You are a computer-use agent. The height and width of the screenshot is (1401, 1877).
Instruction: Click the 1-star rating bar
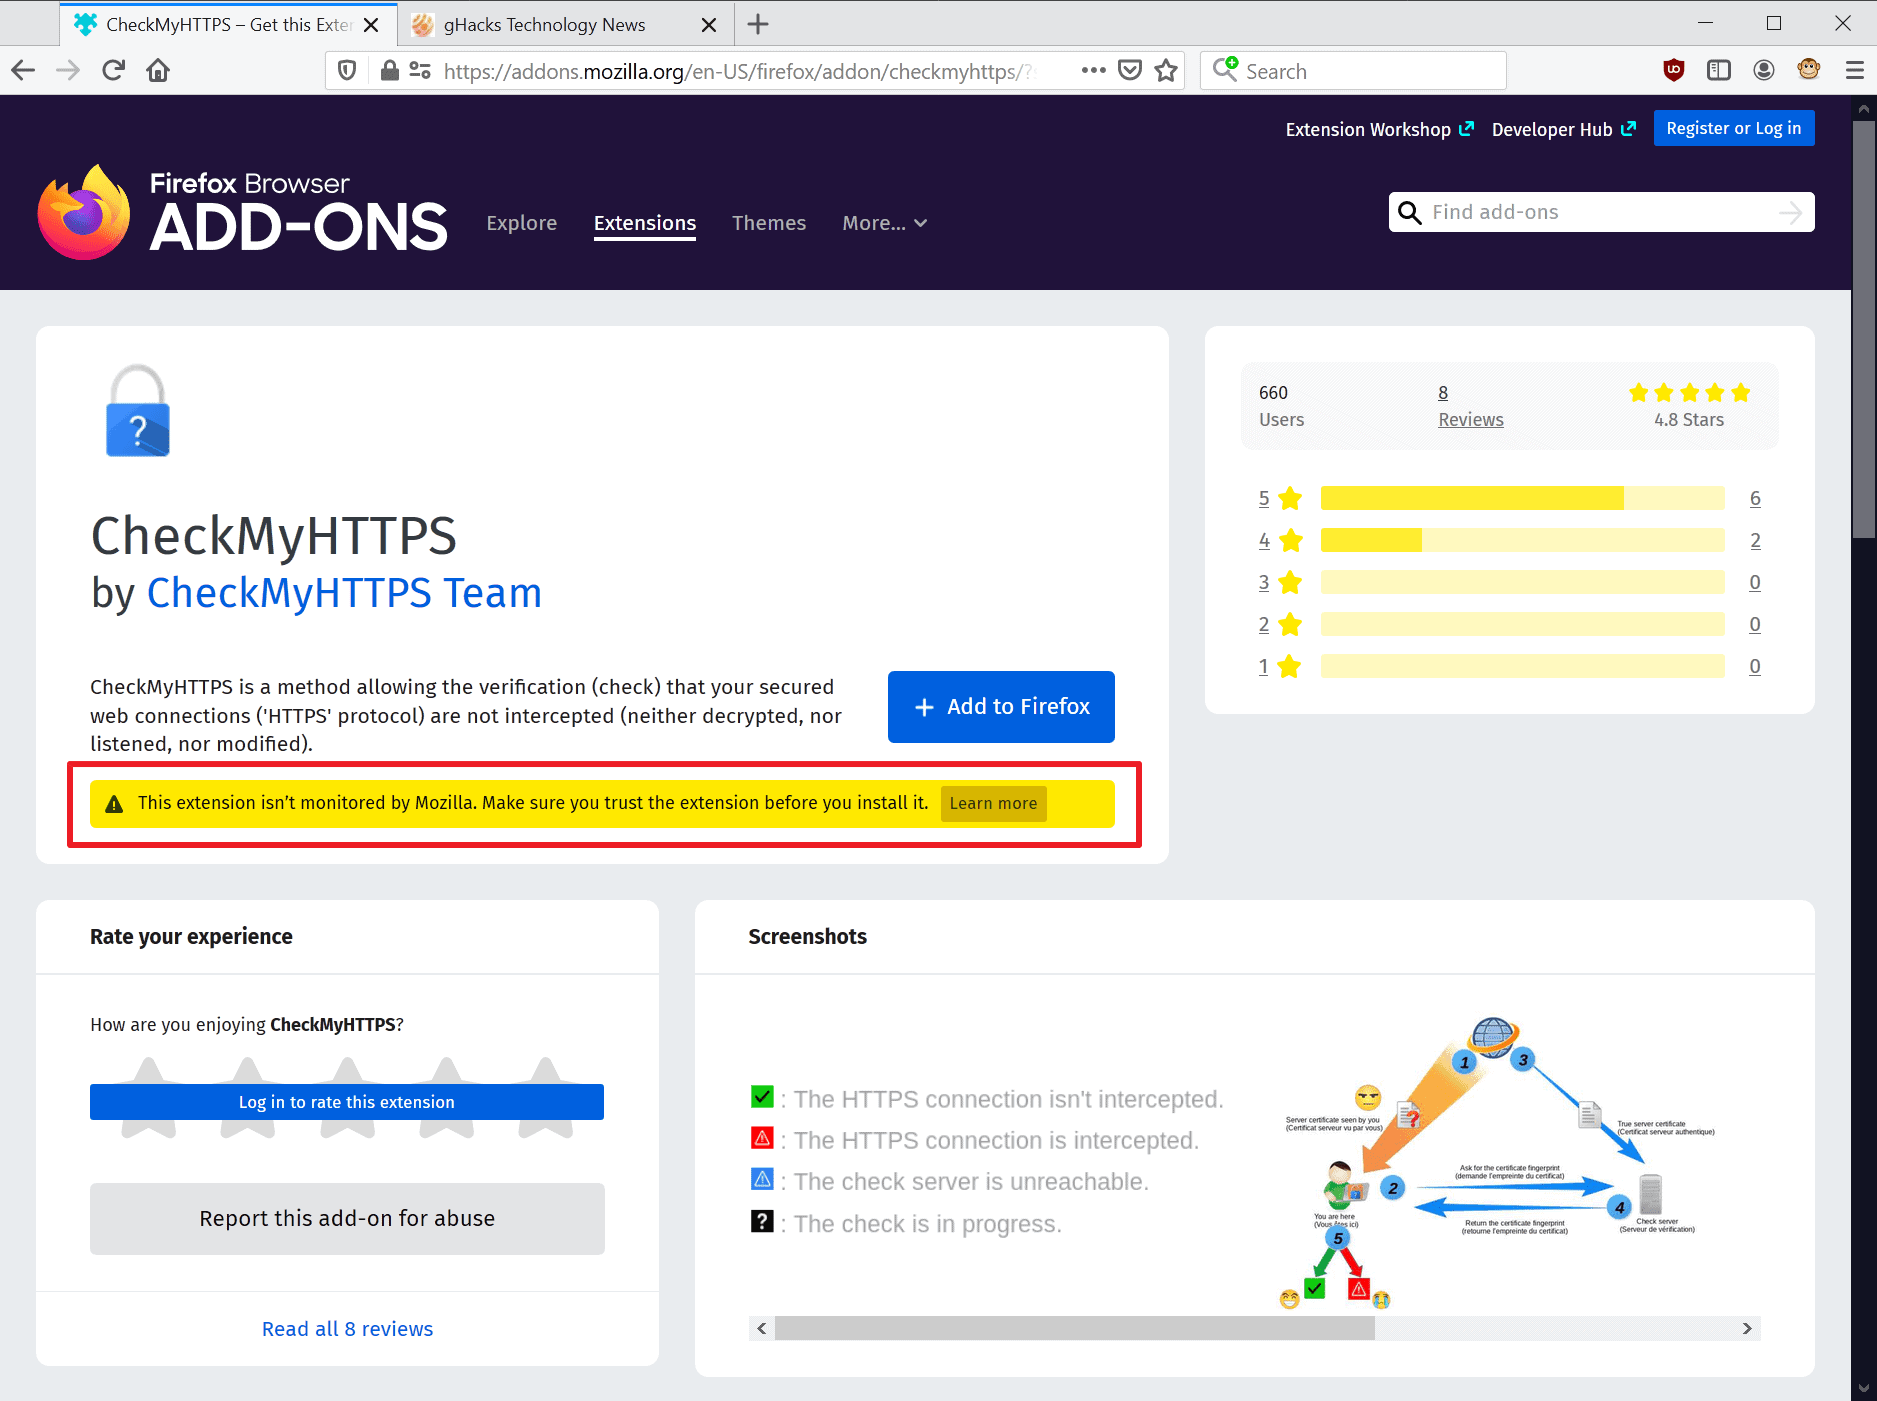[1522, 666]
